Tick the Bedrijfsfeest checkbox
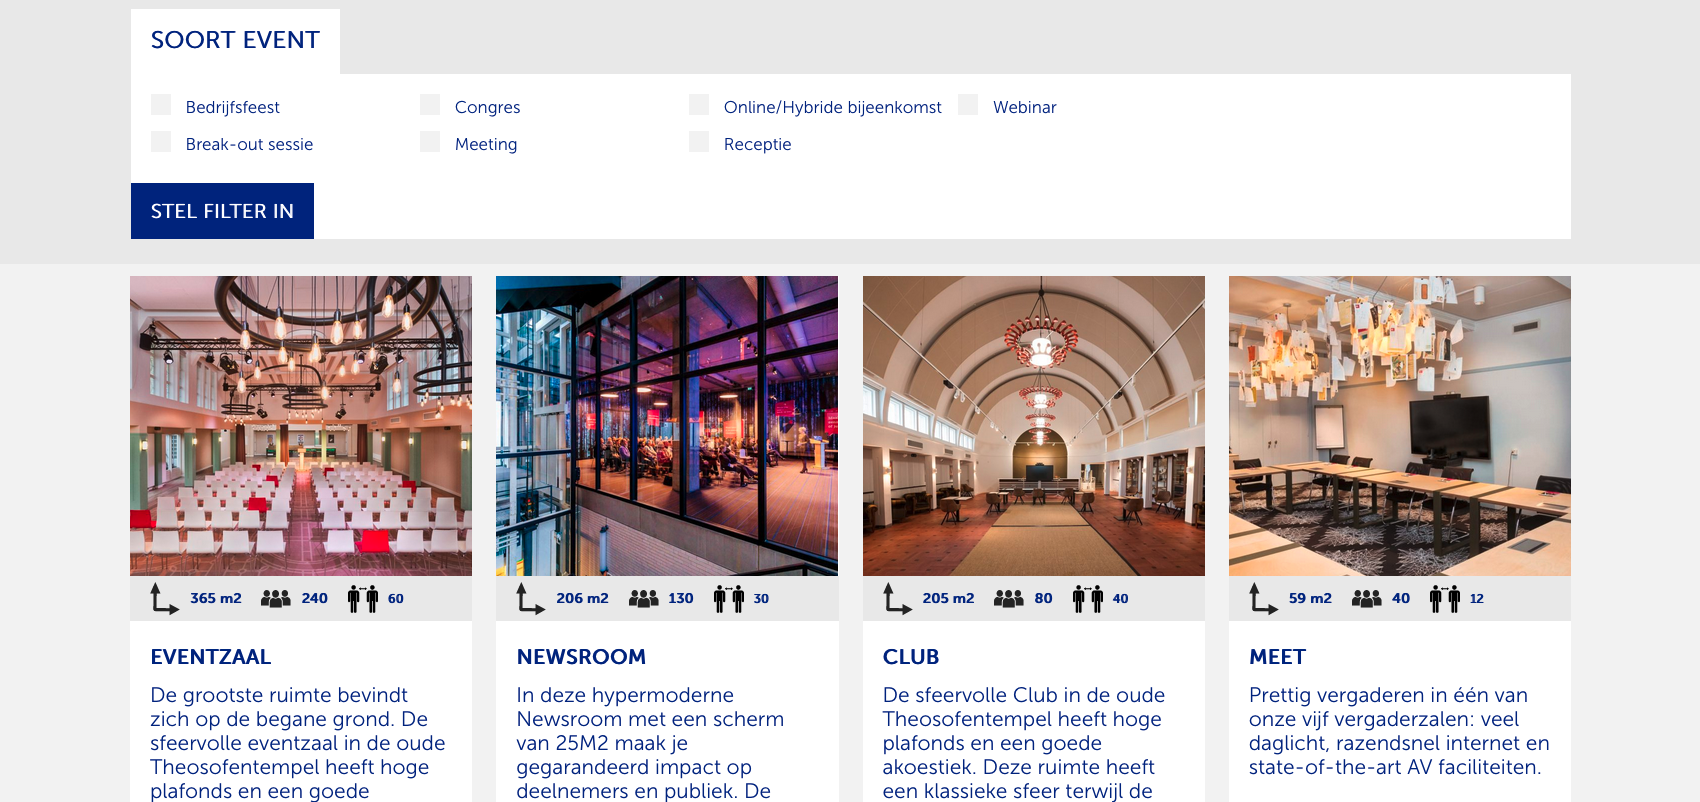Viewport: 1700px width, 802px height. (161, 105)
